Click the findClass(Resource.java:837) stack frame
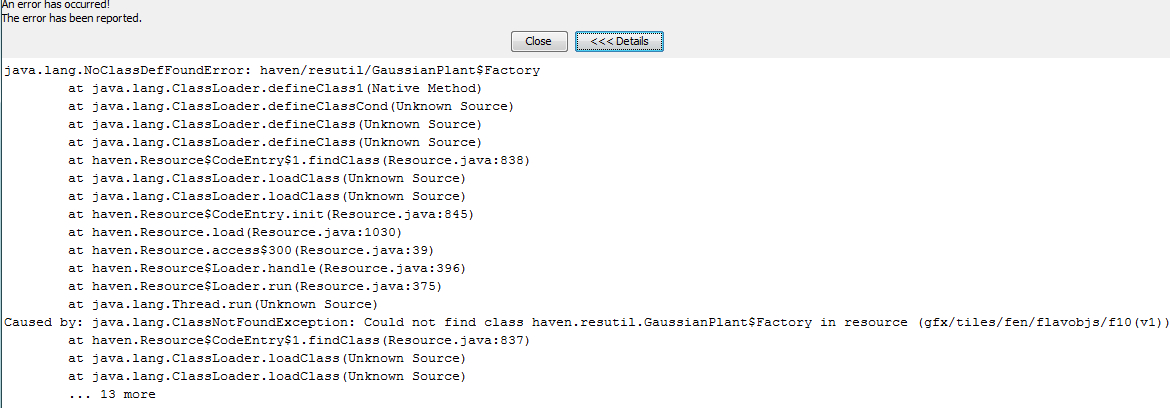 pos(298,341)
